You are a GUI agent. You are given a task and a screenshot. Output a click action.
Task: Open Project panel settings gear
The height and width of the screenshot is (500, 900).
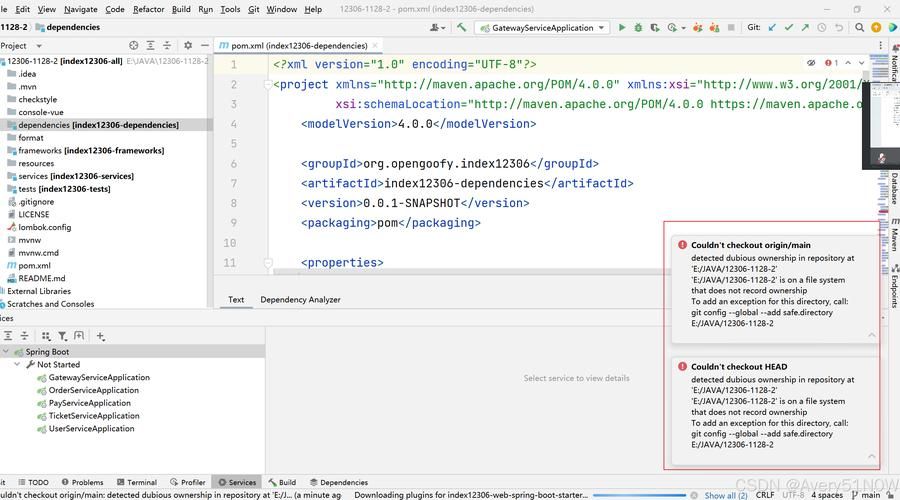[187, 45]
